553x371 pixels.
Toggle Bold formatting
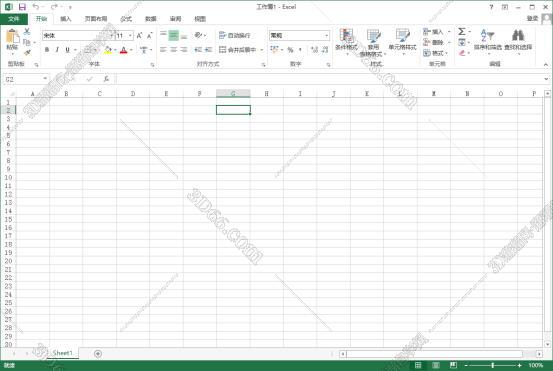47,50
